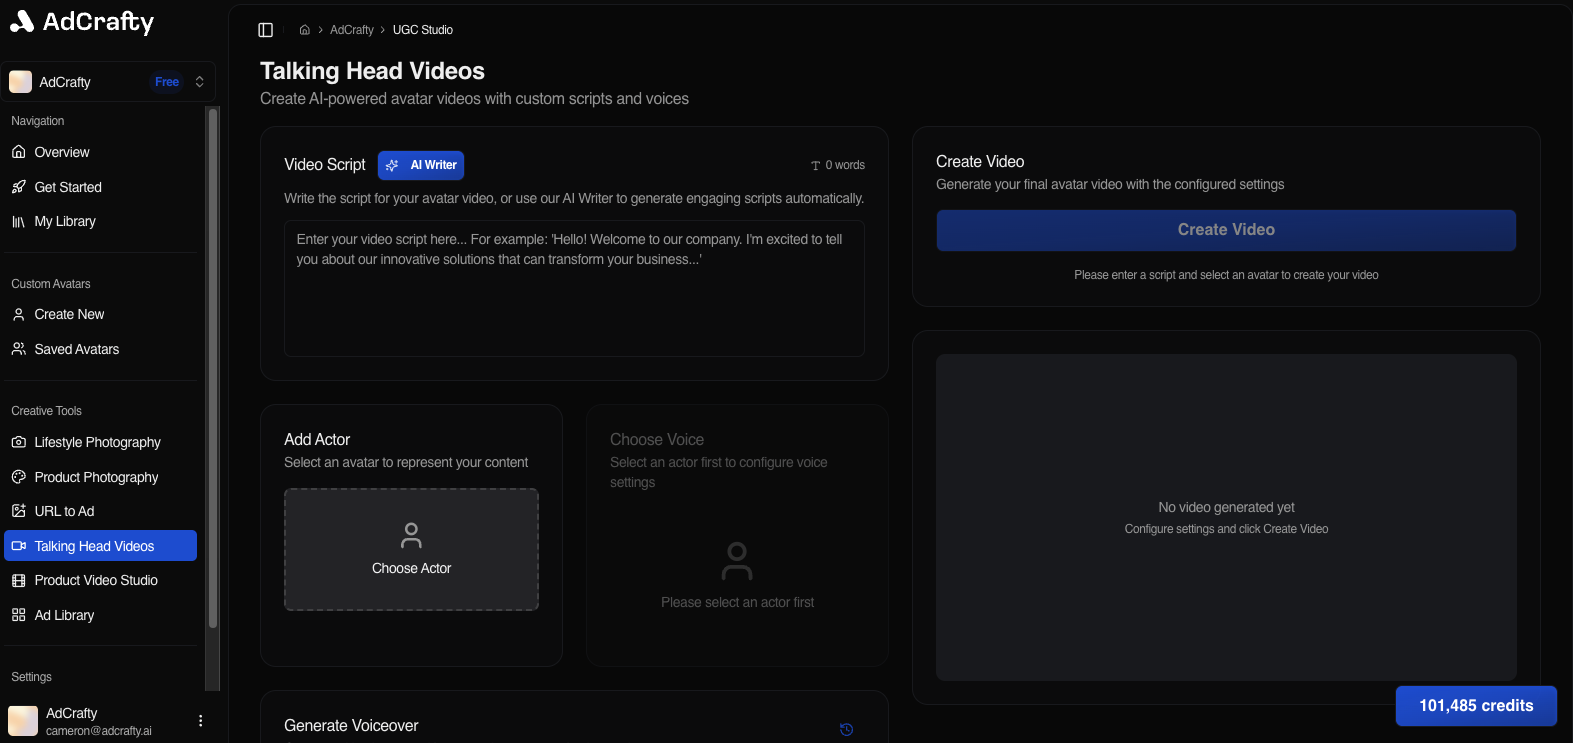Click the Lifestyle Photography camera icon
1573x743 pixels.
point(19,442)
